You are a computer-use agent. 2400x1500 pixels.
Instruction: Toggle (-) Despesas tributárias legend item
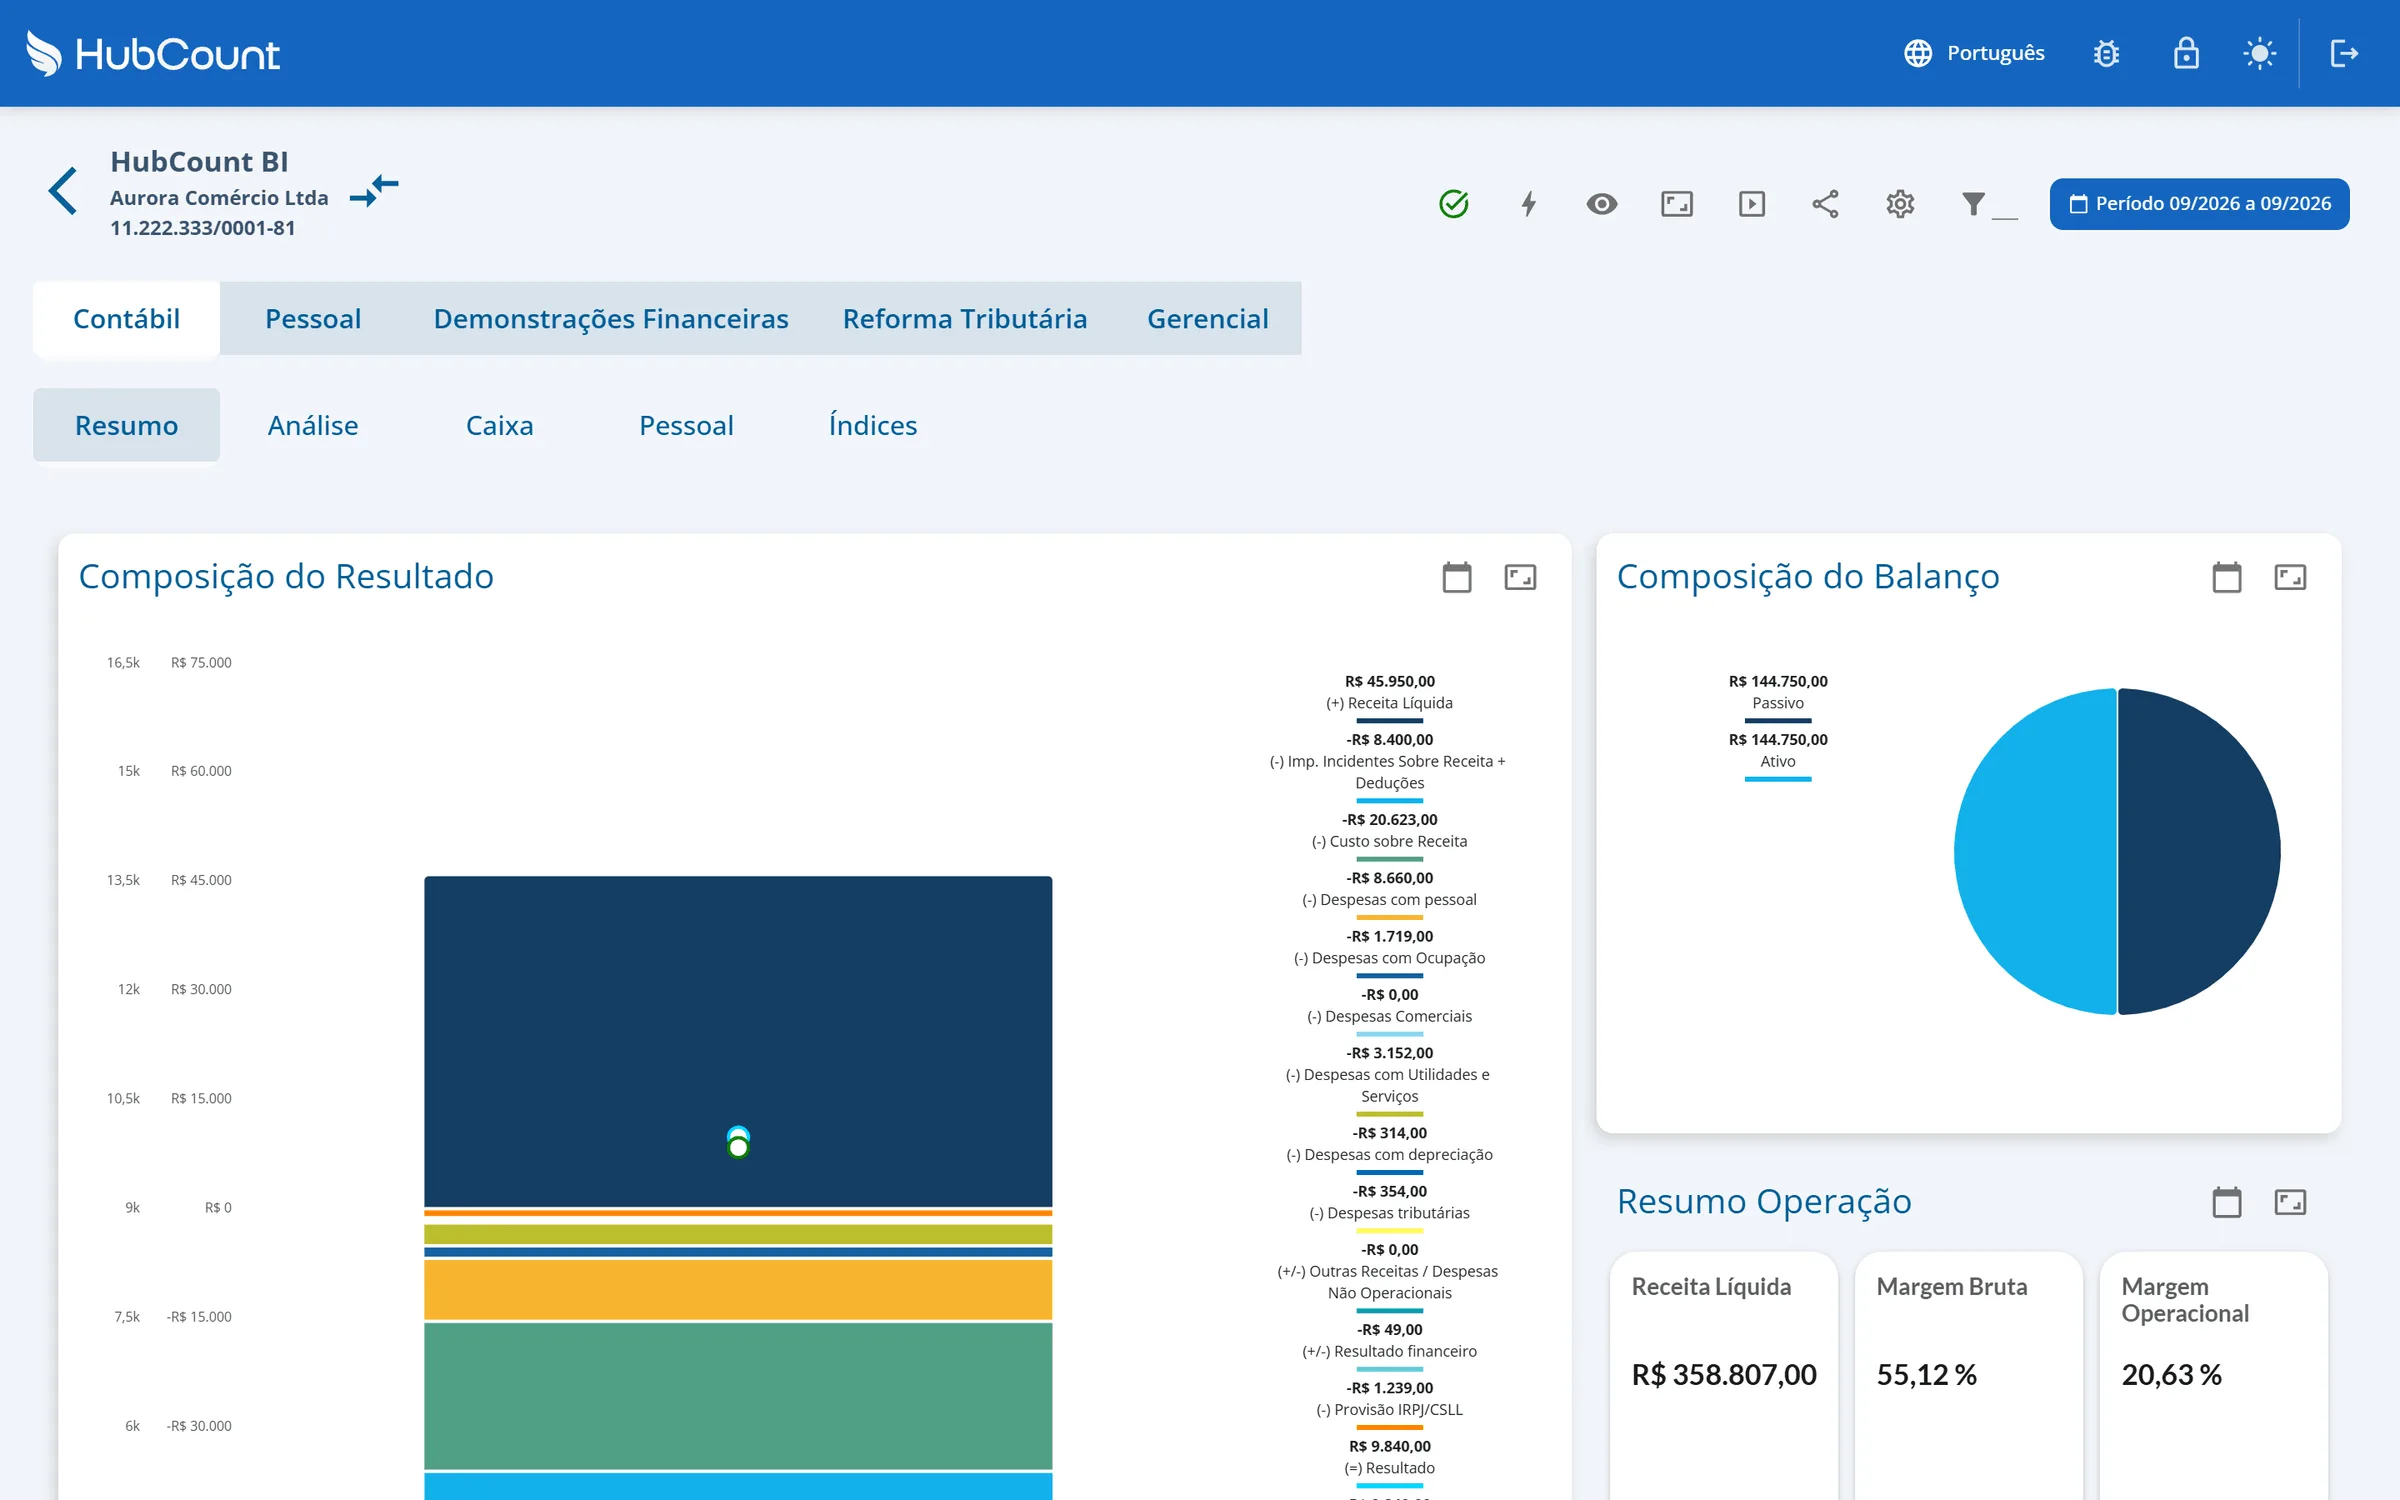(x=1389, y=1208)
